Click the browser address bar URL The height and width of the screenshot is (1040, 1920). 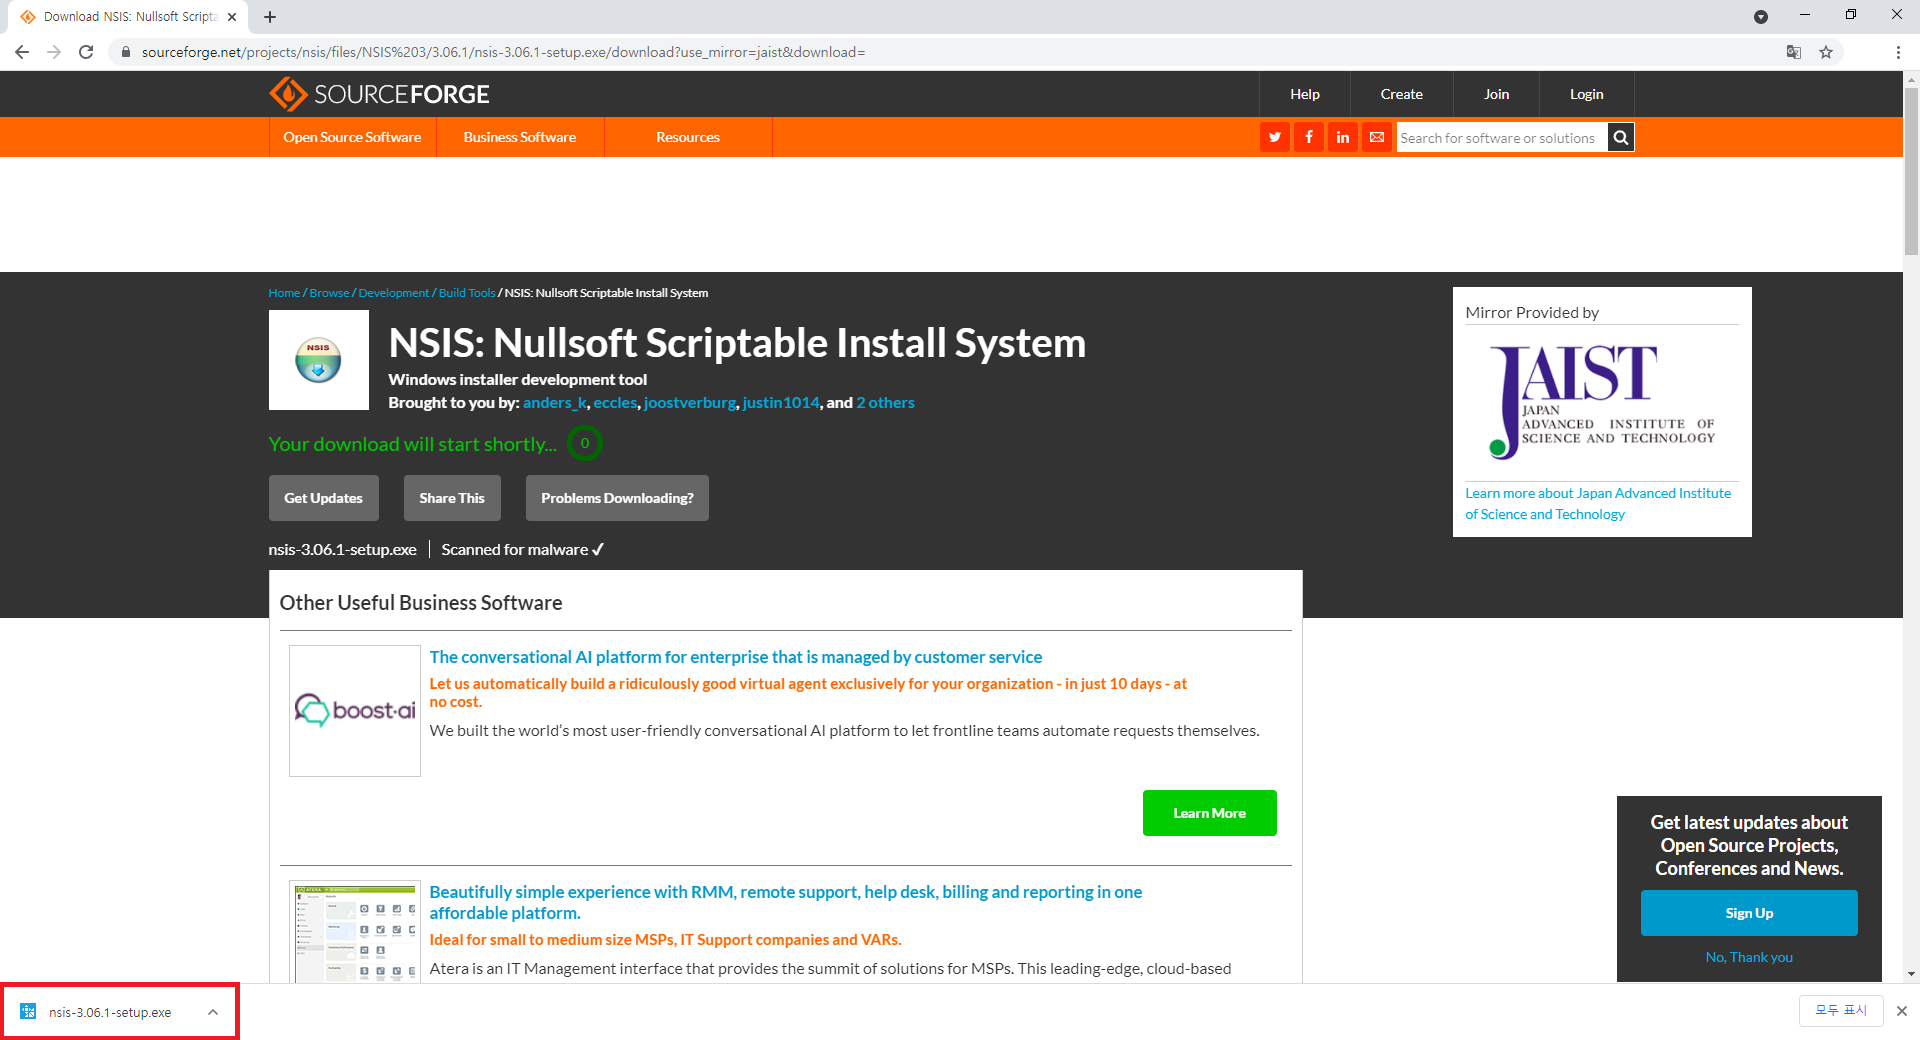503,52
